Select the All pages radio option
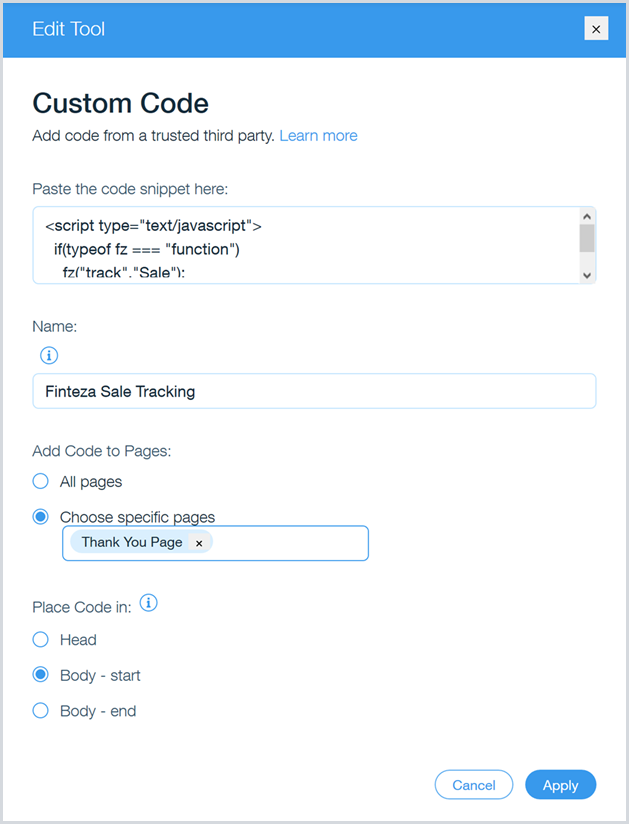The height and width of the screenshot is (824, 629). 41,481
